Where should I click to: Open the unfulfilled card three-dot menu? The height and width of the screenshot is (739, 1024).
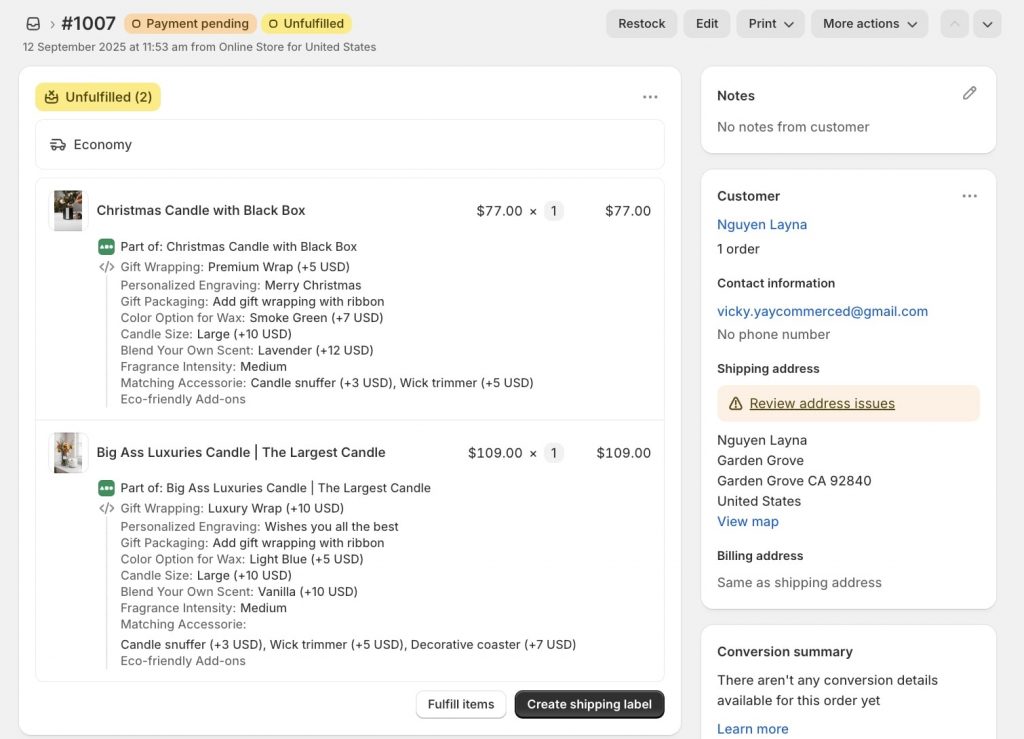click(x=650, y=97)
